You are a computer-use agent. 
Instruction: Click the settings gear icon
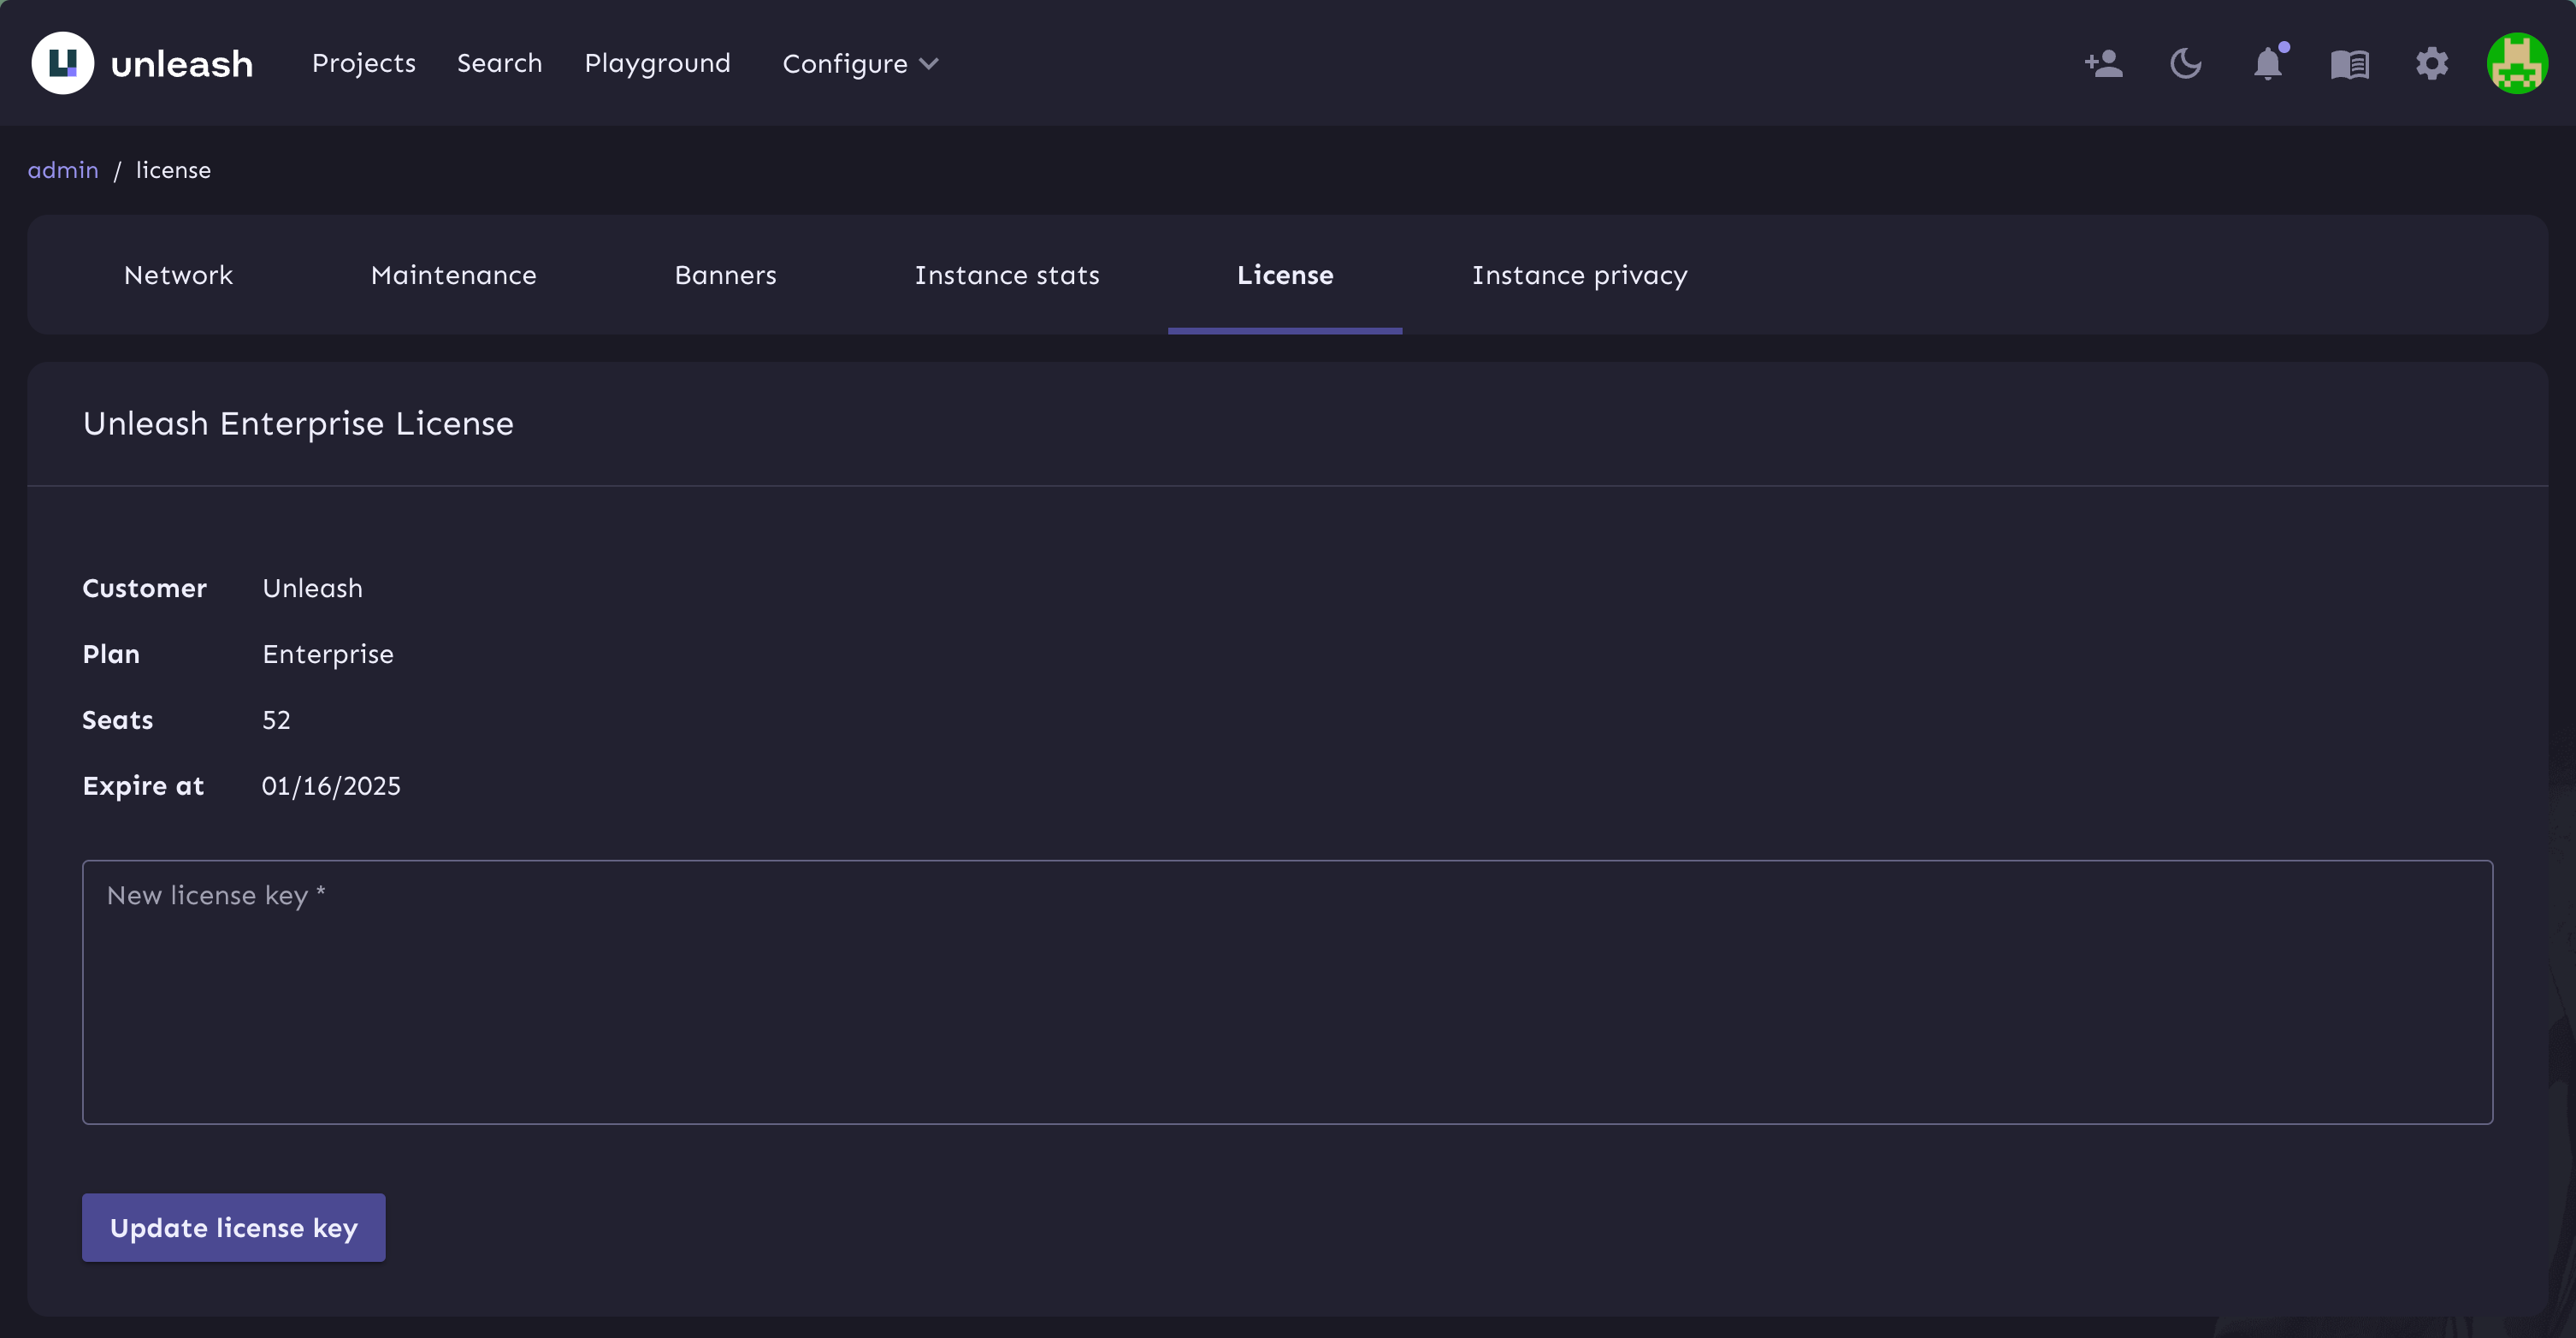(x=2431, y=64)
